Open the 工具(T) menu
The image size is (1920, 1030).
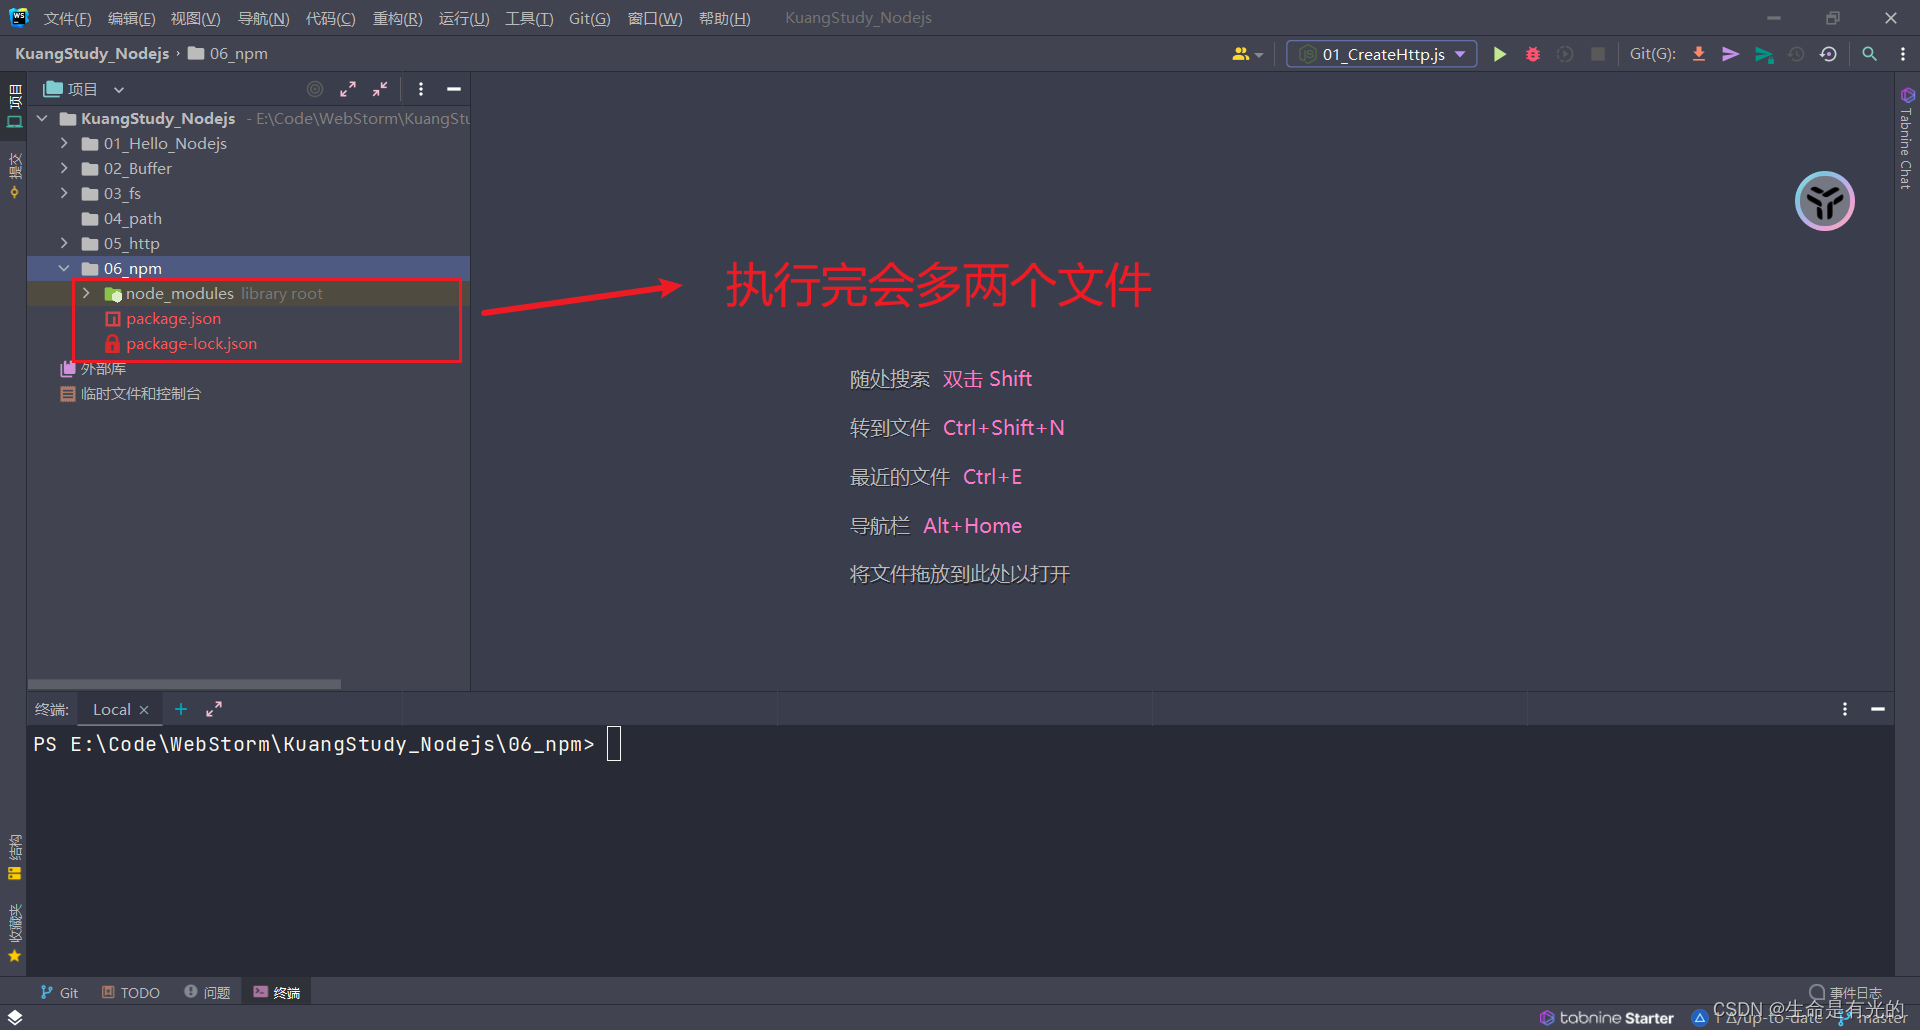pyautogui.click(x=529, y=18)
